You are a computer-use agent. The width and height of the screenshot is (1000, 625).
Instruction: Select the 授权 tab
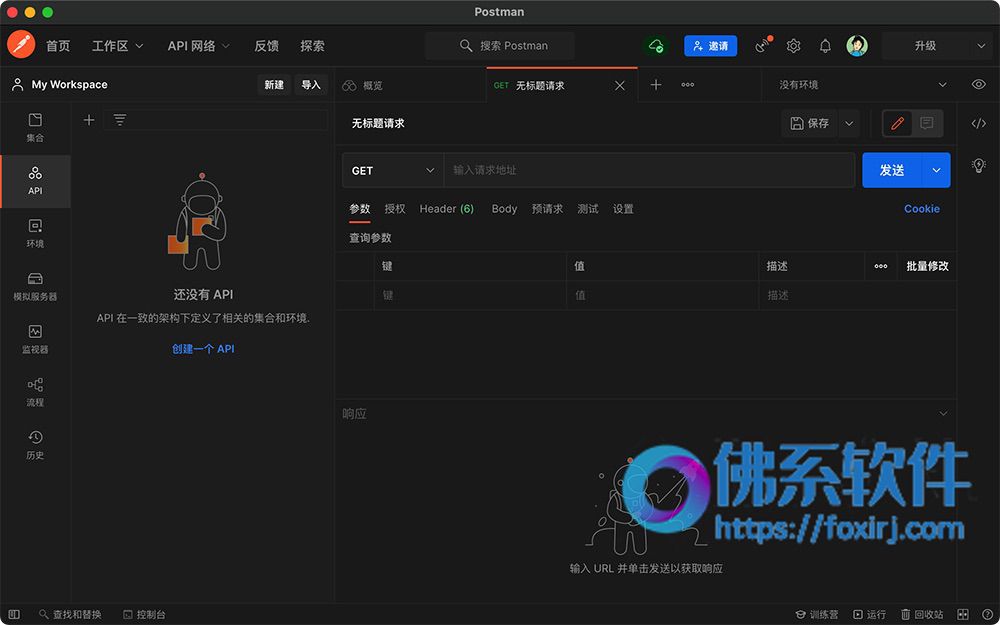tap(395, 209)
